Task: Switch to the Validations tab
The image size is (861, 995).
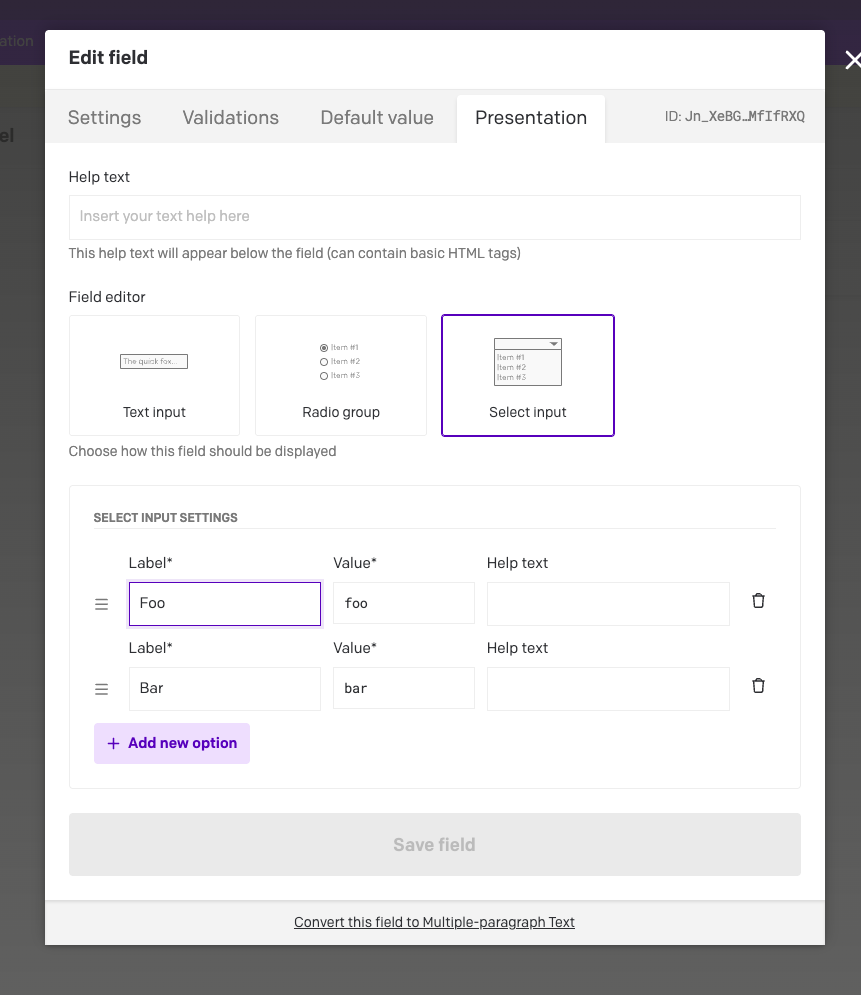Action: point(231,118)
